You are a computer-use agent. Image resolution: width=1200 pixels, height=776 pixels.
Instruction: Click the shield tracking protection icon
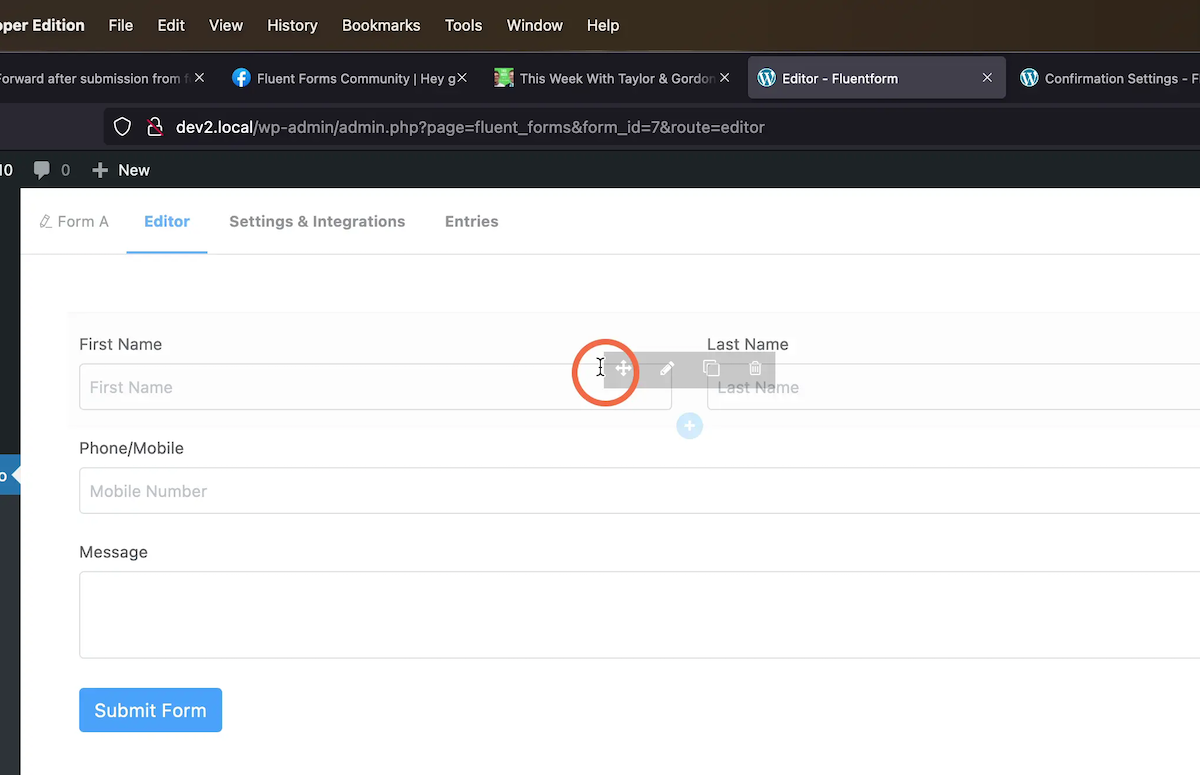(x=122, y=127)
